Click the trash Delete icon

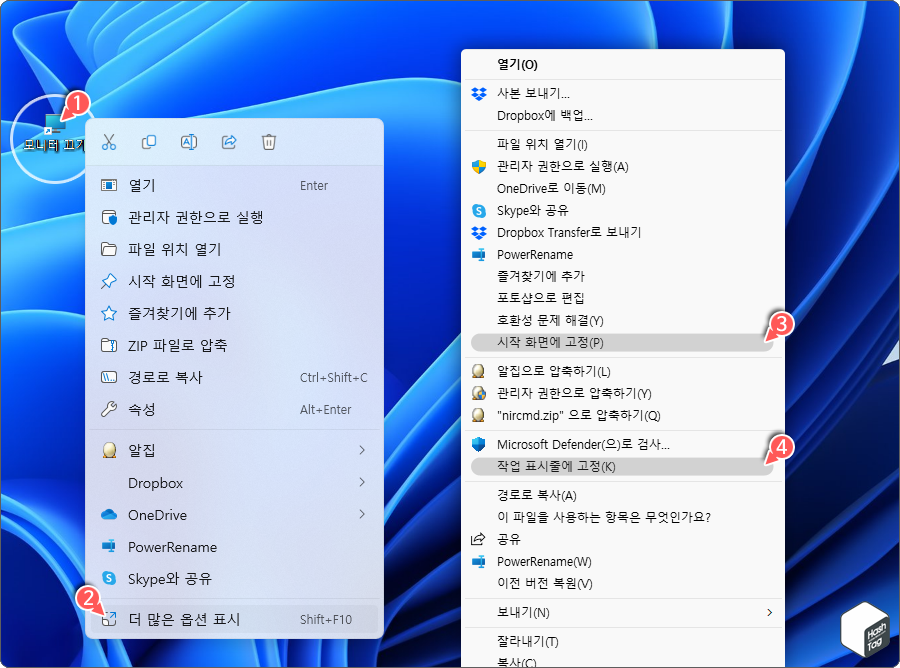pyautogui.click(x=268, y=142)
